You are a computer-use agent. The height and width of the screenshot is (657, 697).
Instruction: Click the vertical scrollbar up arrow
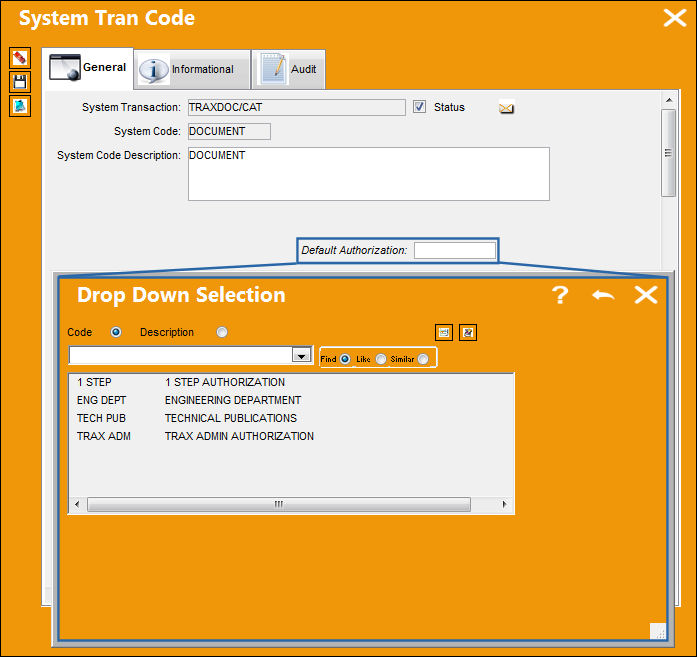[669, 100]
